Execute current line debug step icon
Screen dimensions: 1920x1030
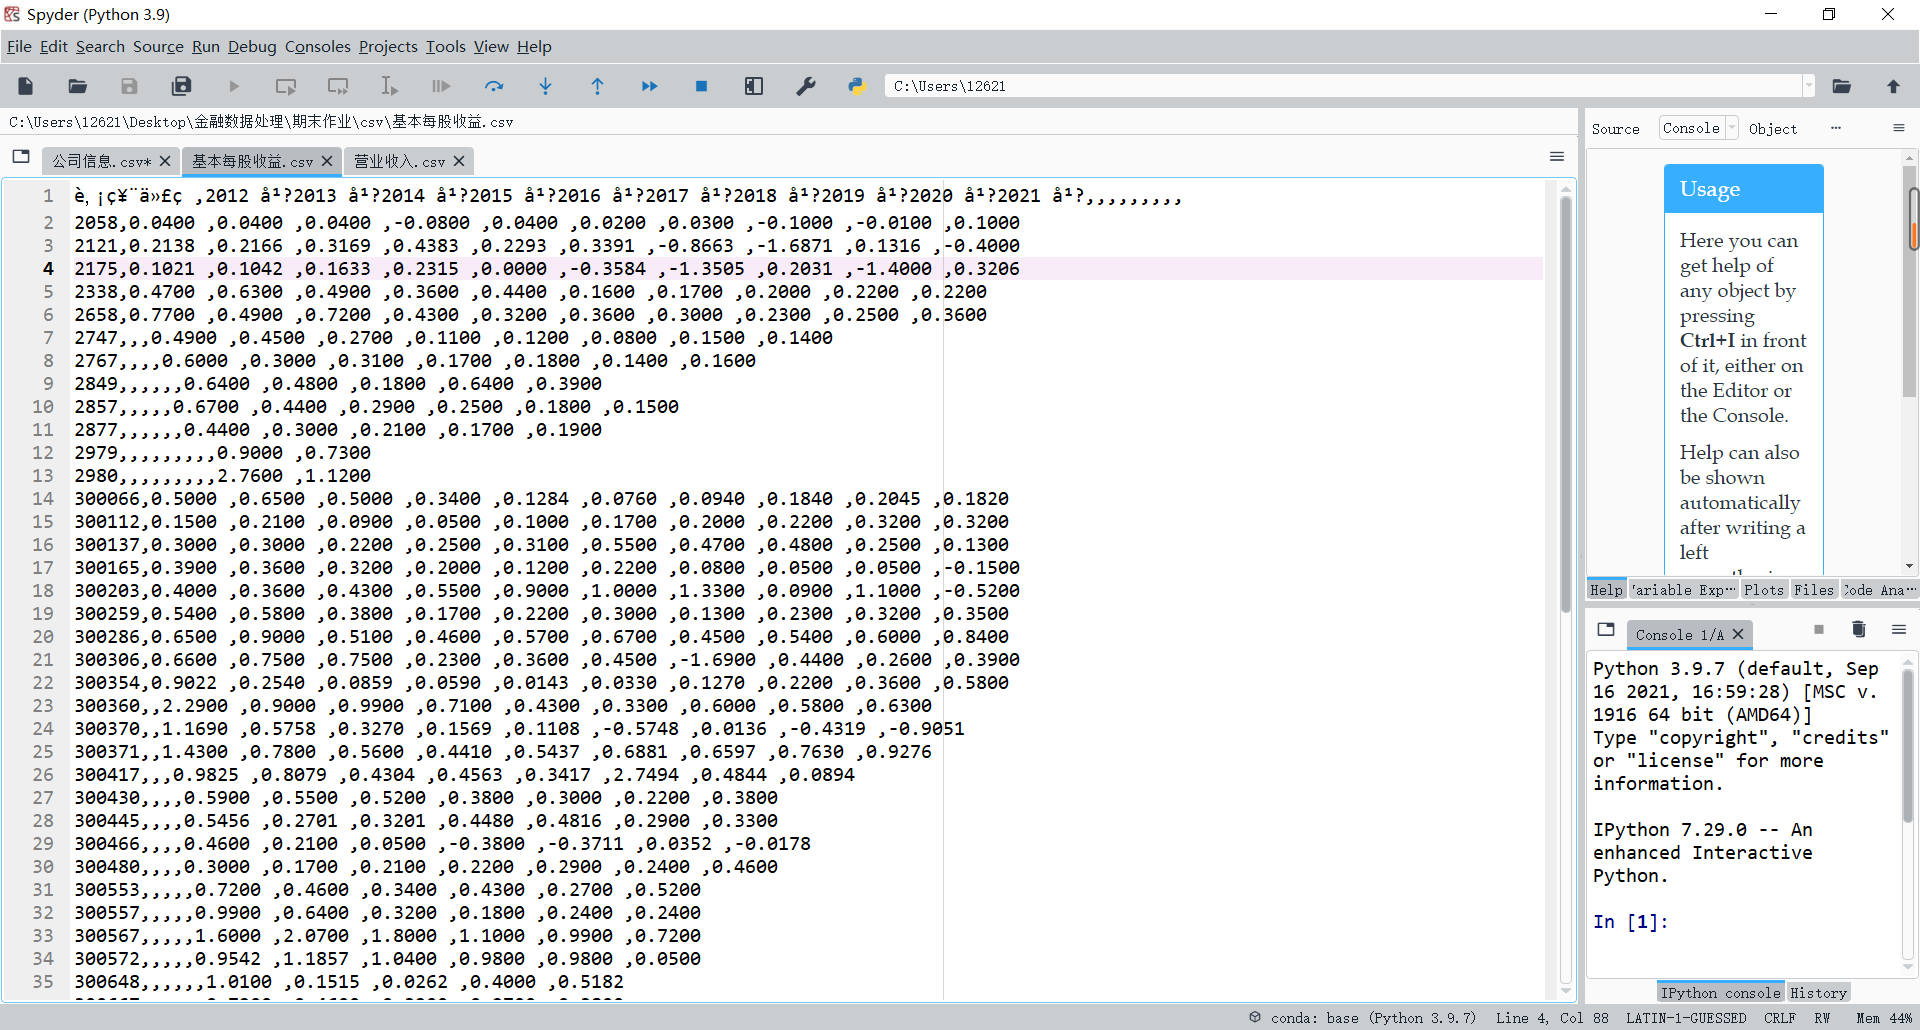pos(494,86)
